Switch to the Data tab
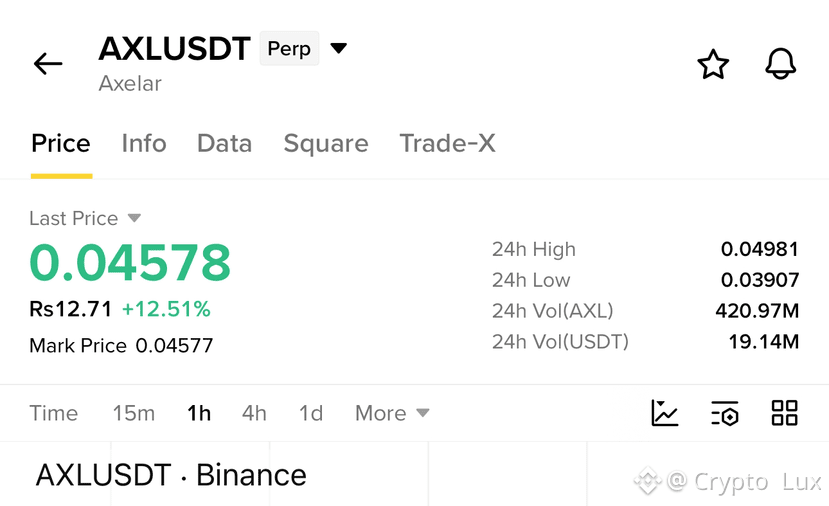This screenshot has height=506, width=829. [x=225, y=143]
